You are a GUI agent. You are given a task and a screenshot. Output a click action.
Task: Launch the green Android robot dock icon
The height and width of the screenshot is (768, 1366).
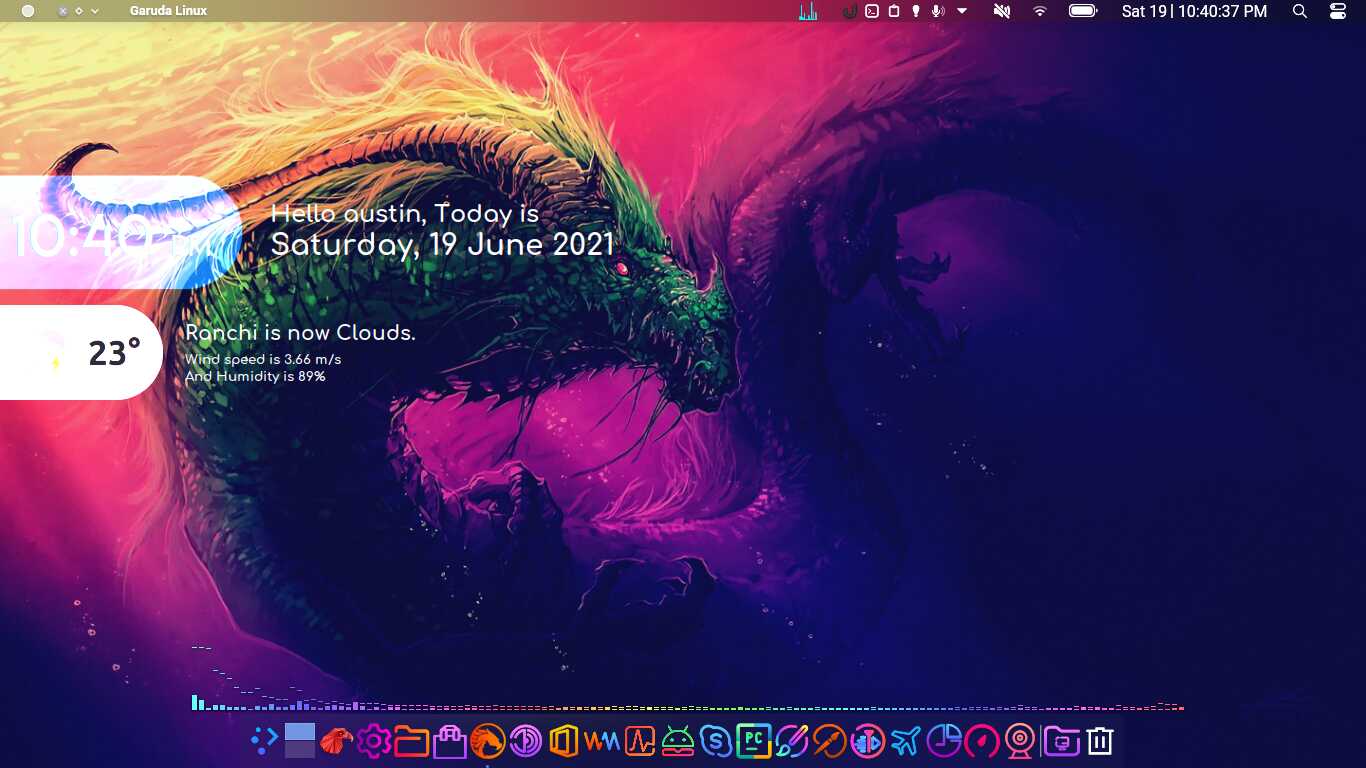(x=678, y=741)
